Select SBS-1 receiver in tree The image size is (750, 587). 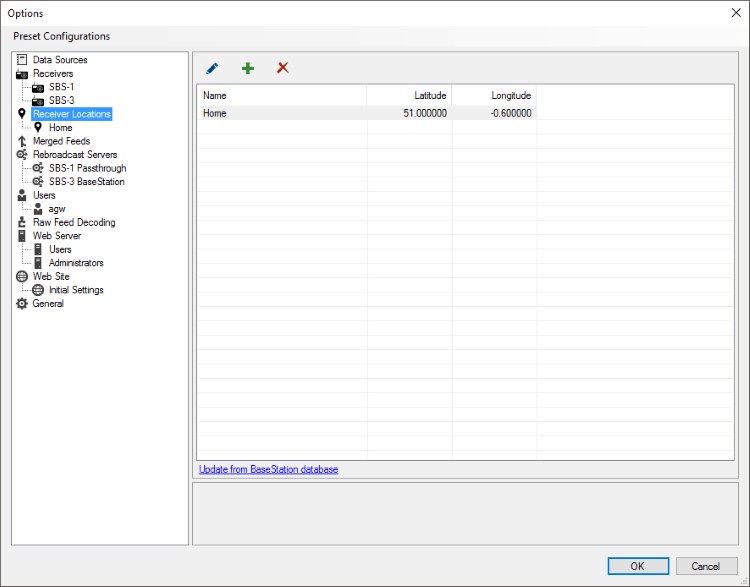61,87
